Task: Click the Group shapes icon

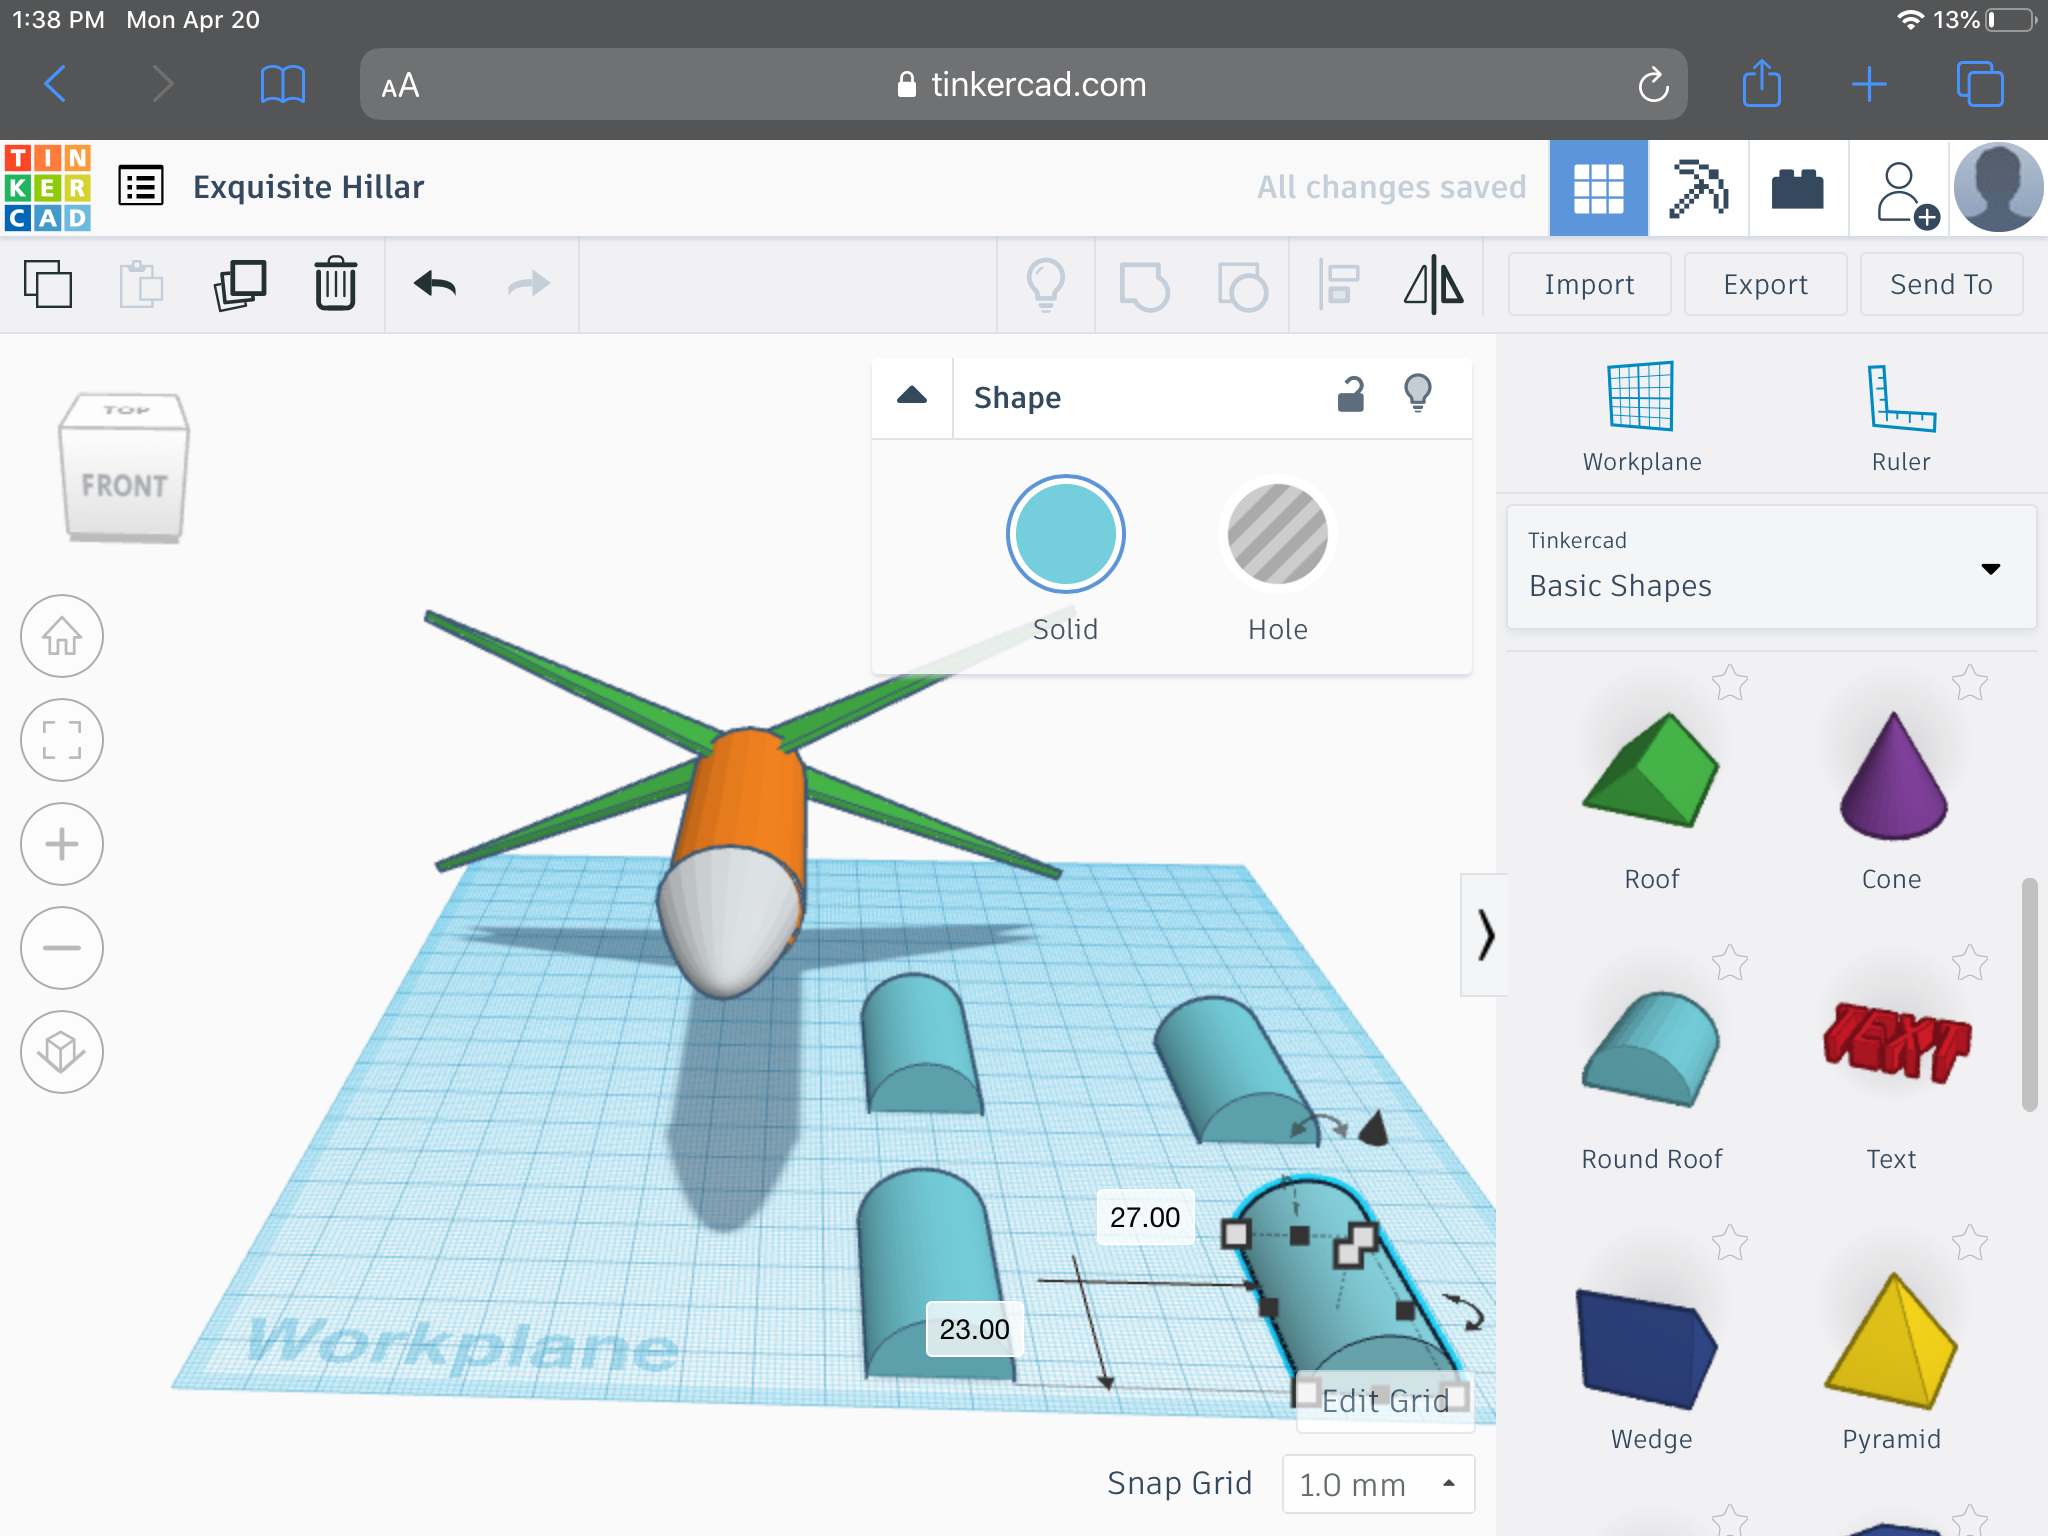Action: 1144,286
